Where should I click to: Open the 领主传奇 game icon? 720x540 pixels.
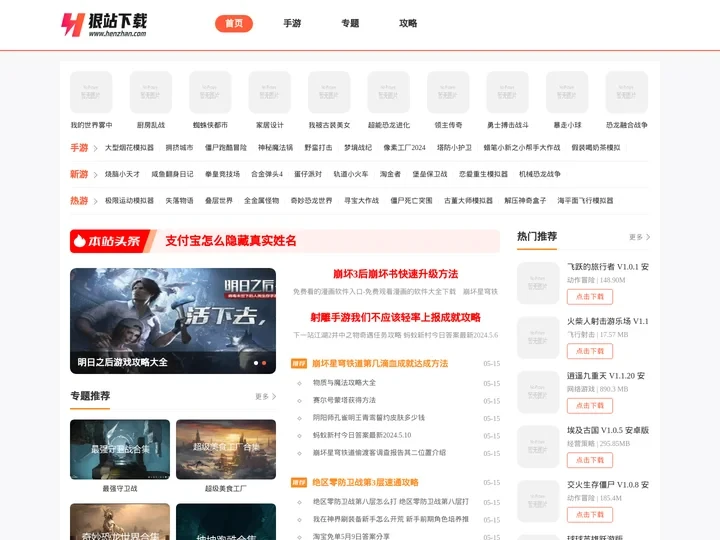point(448,92)
